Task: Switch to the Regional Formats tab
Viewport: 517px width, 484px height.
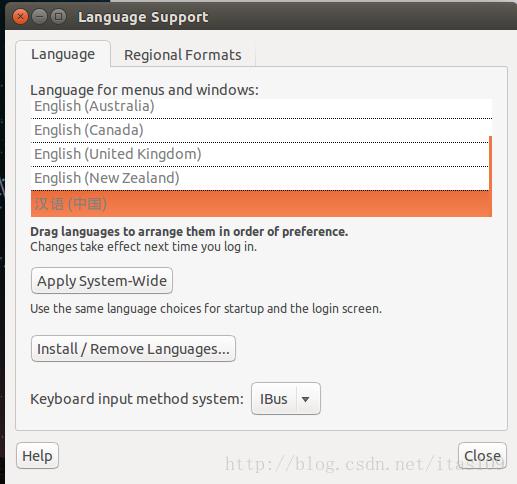Action: 183,55
